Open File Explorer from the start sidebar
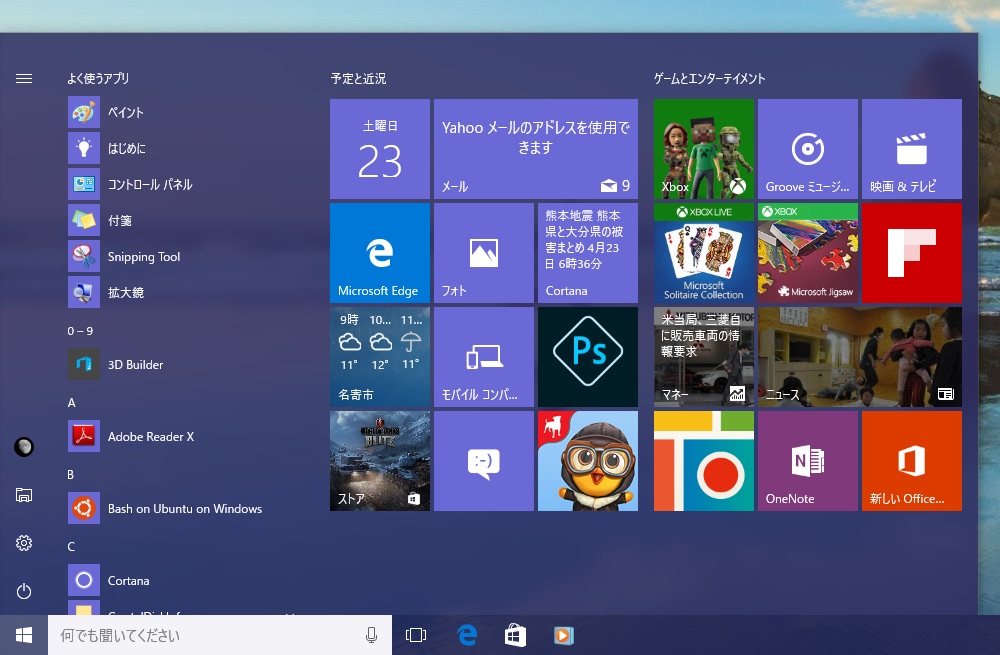Screen dimensions: 1000x655 [x=24, y=495]
